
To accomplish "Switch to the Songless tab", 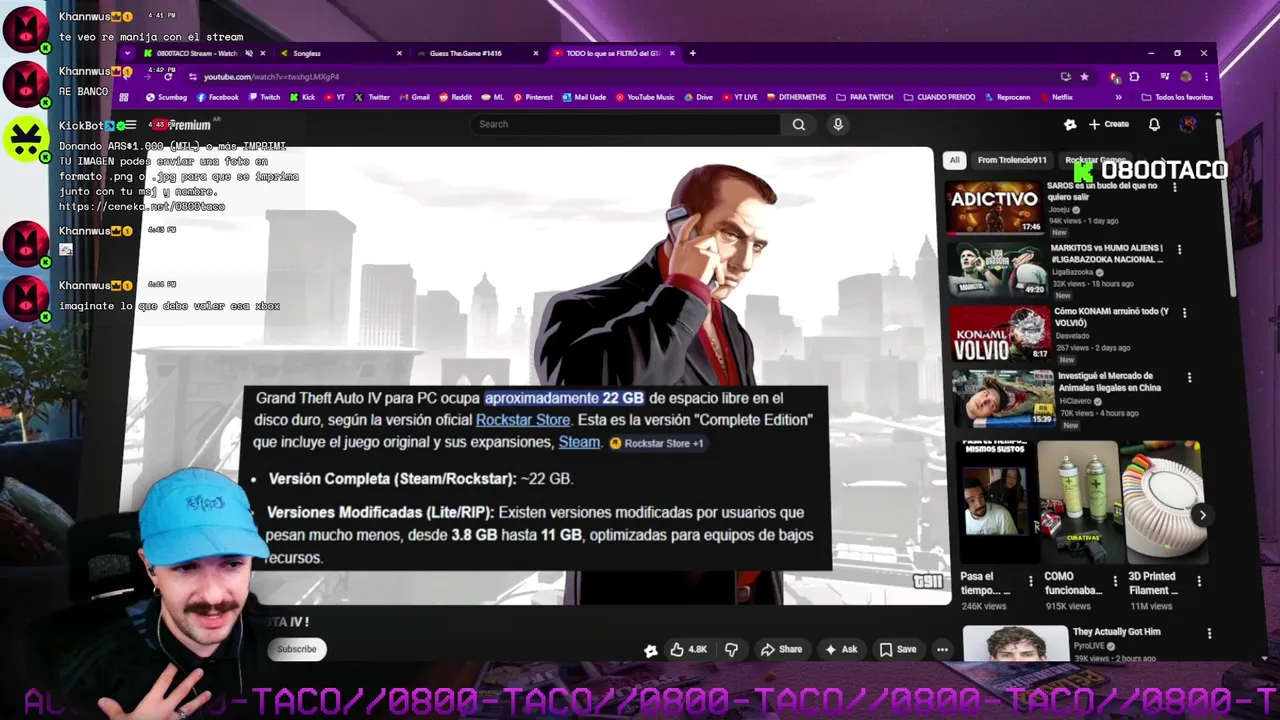I will pyautogui.click(x=340, y=53).
